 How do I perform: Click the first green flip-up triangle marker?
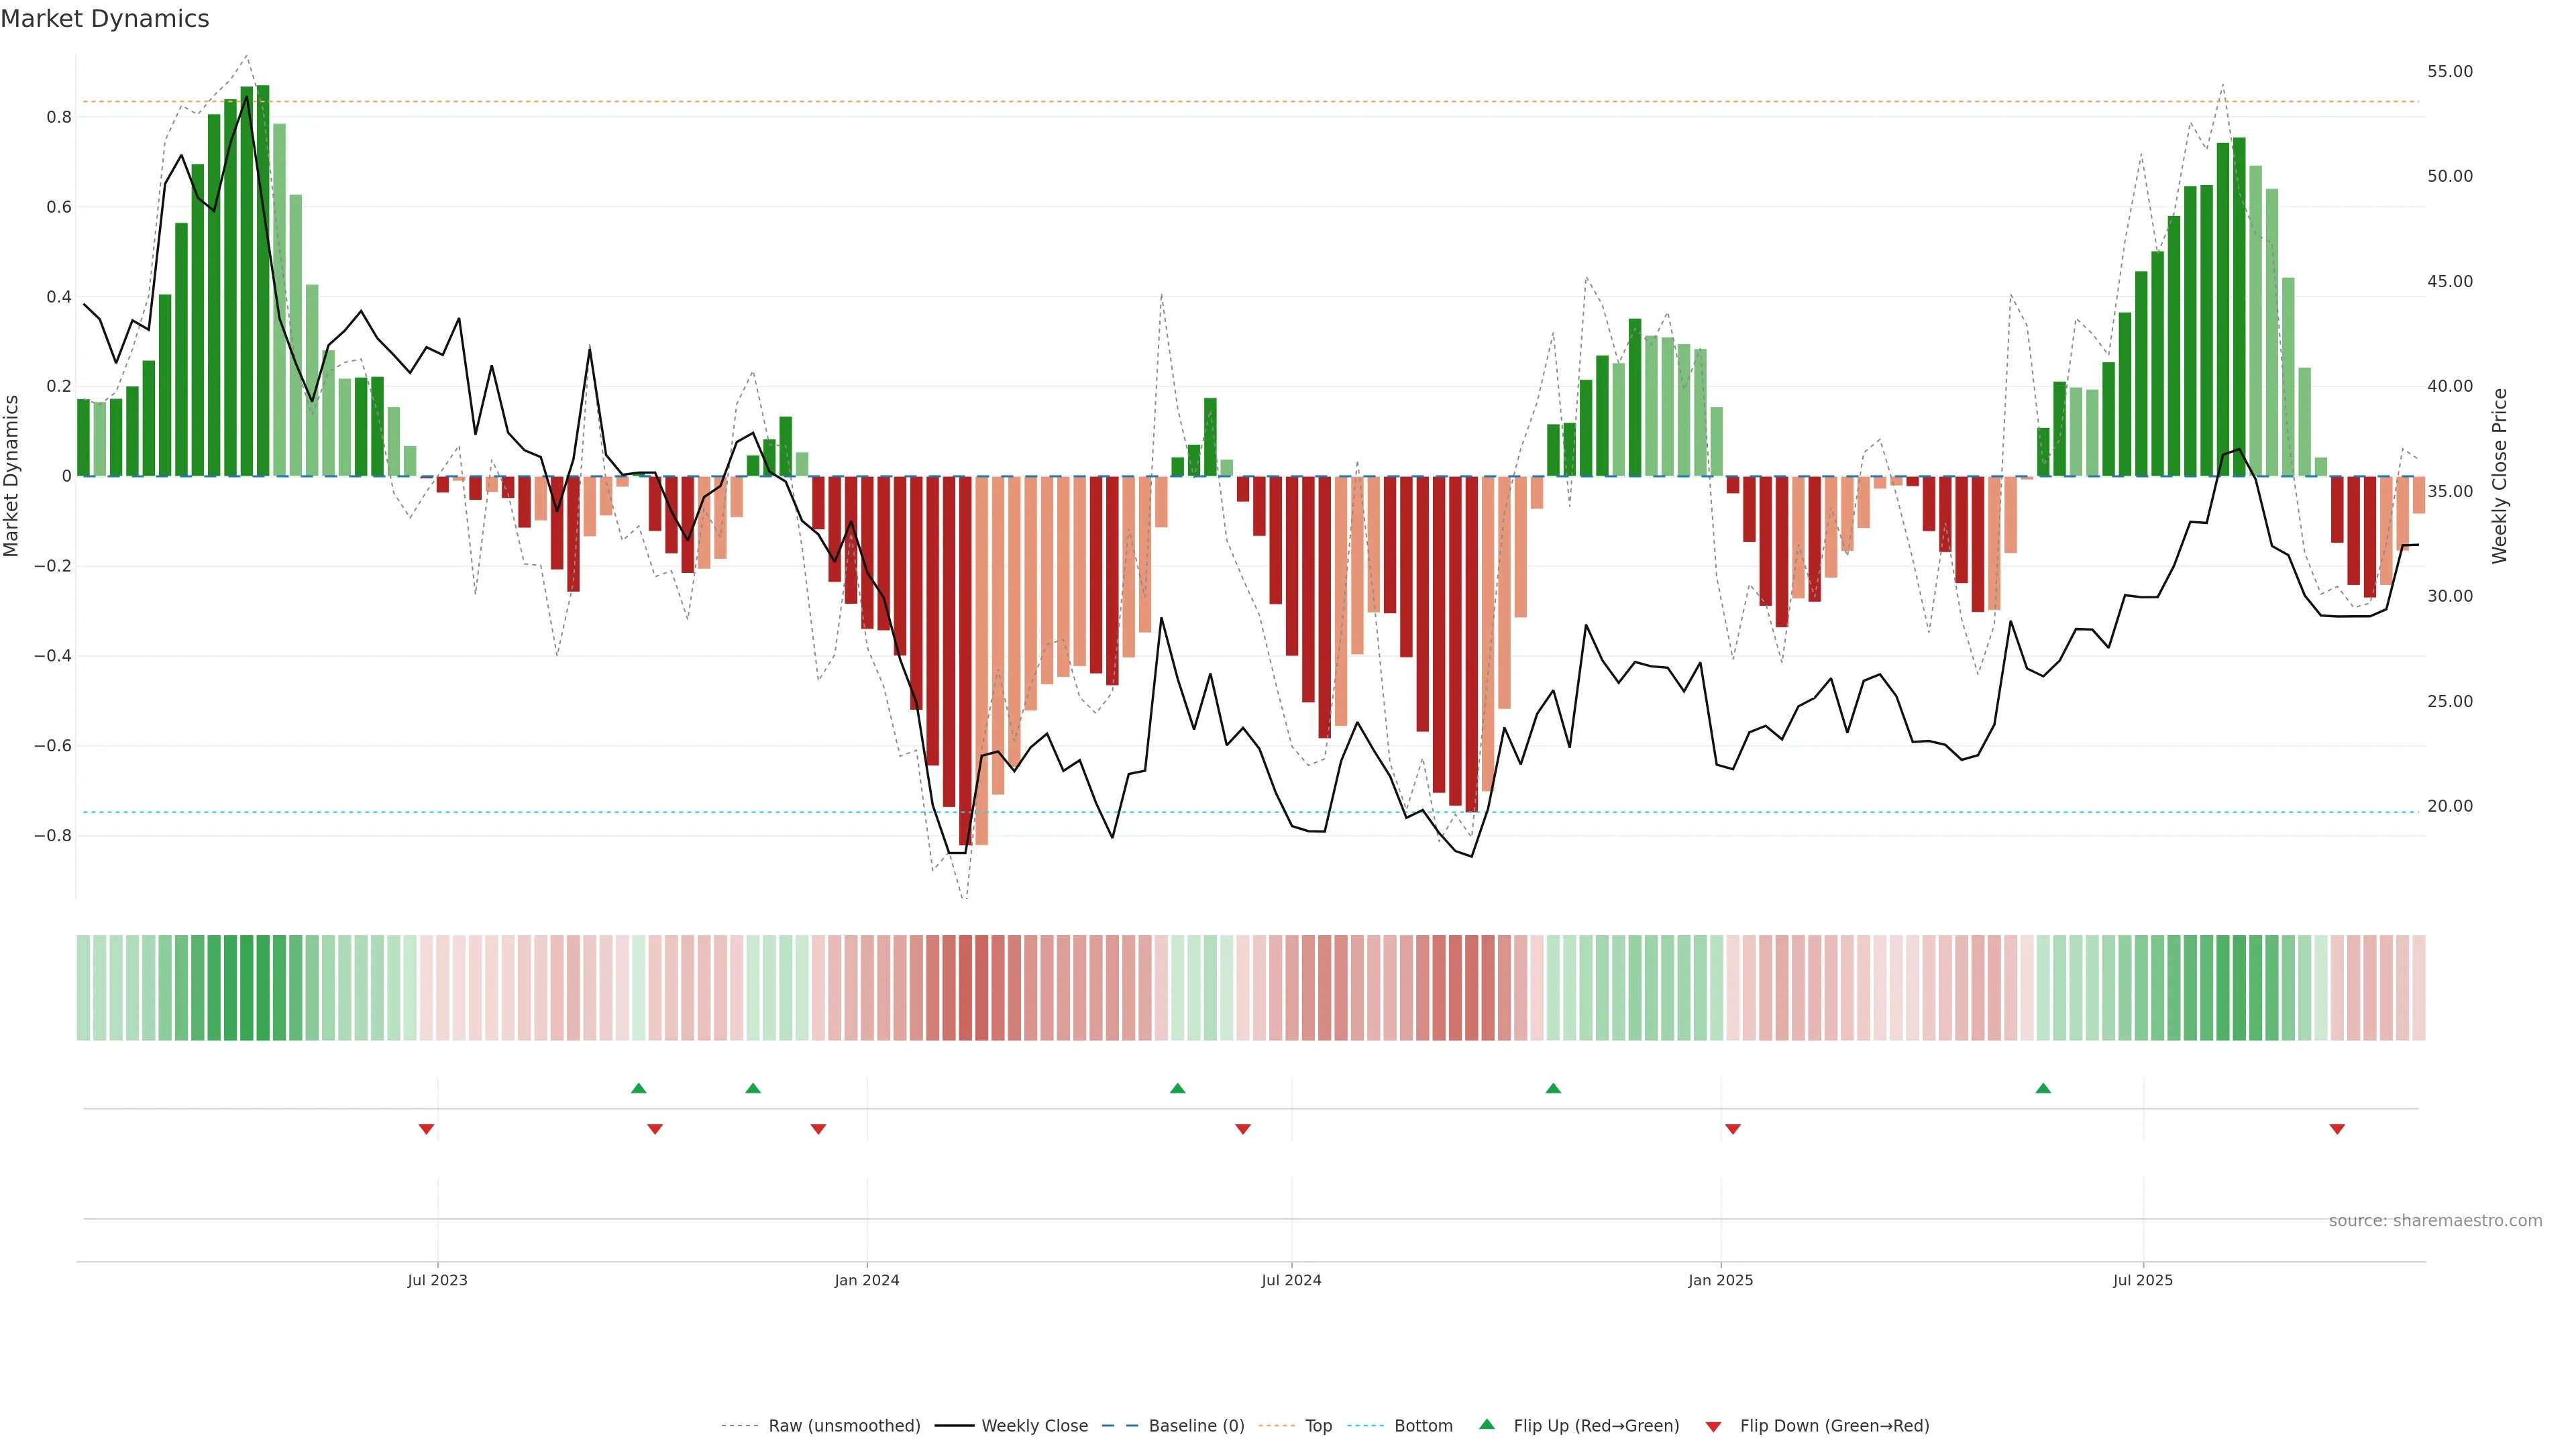tap(639, 1088)
